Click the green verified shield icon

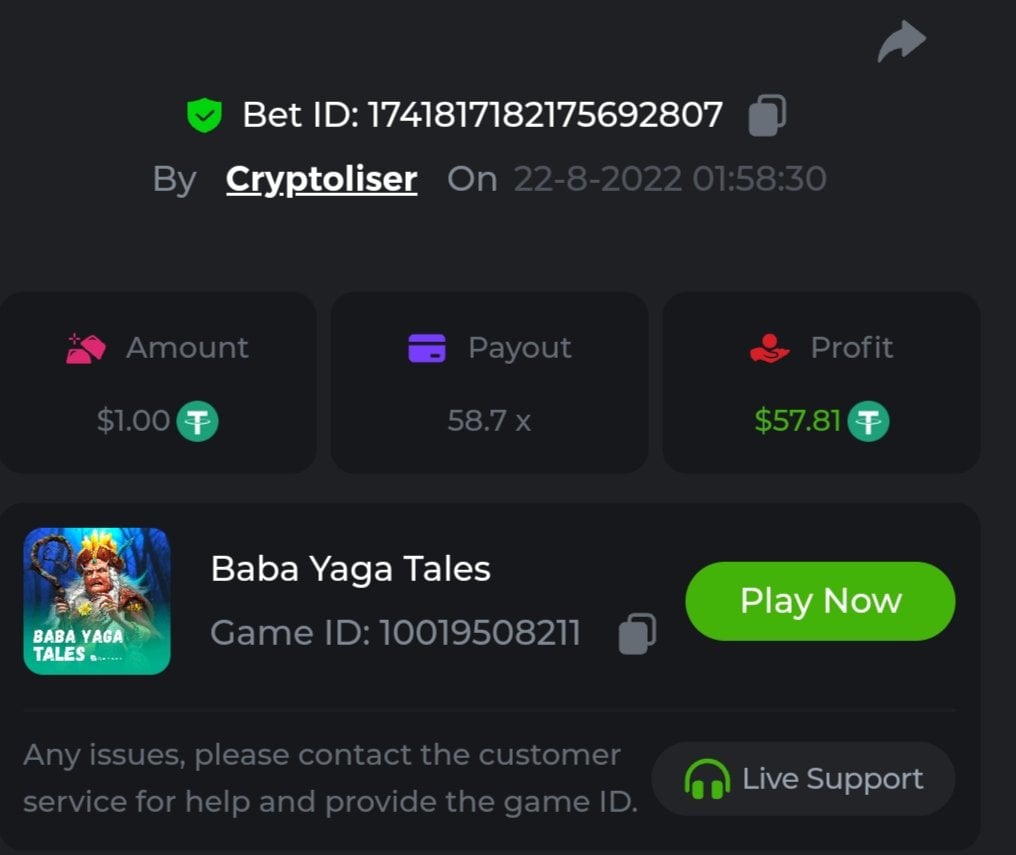204,115
